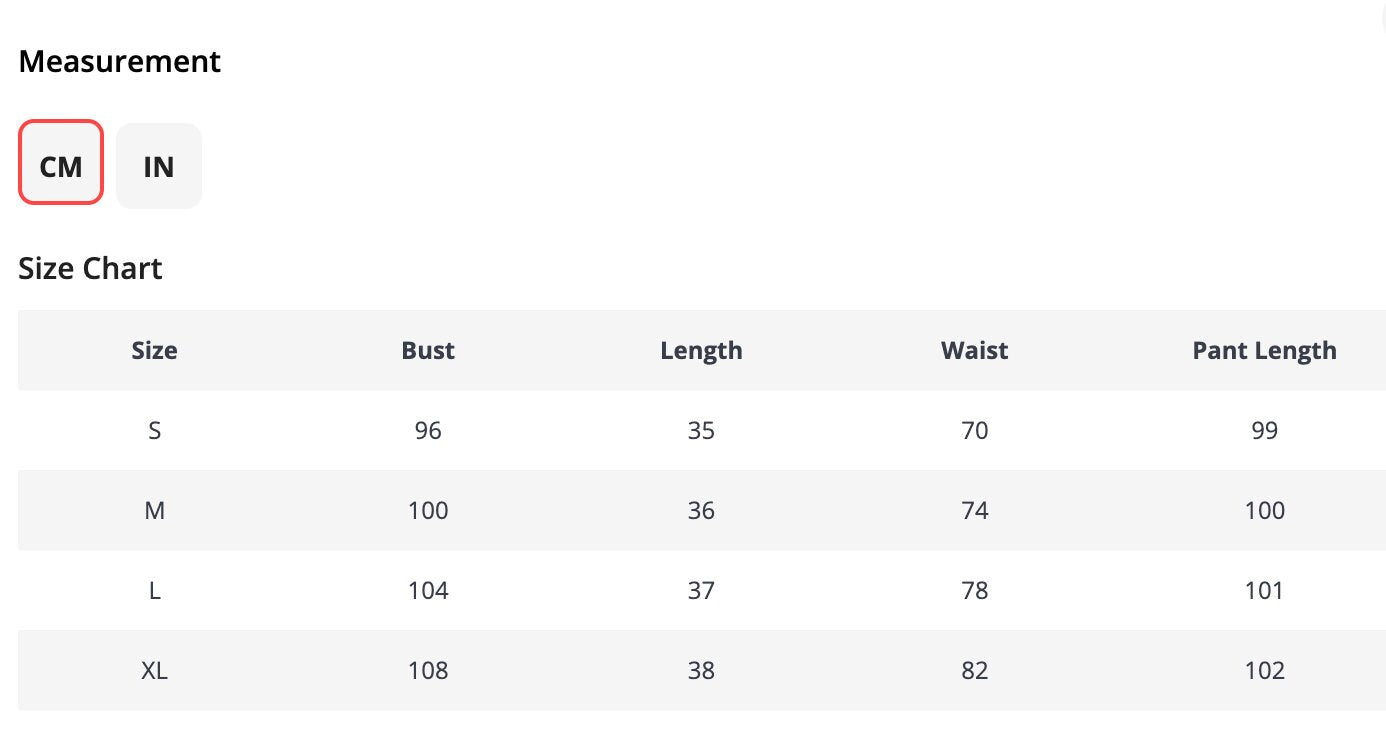Select the L size row label

[x=154, y=591]
